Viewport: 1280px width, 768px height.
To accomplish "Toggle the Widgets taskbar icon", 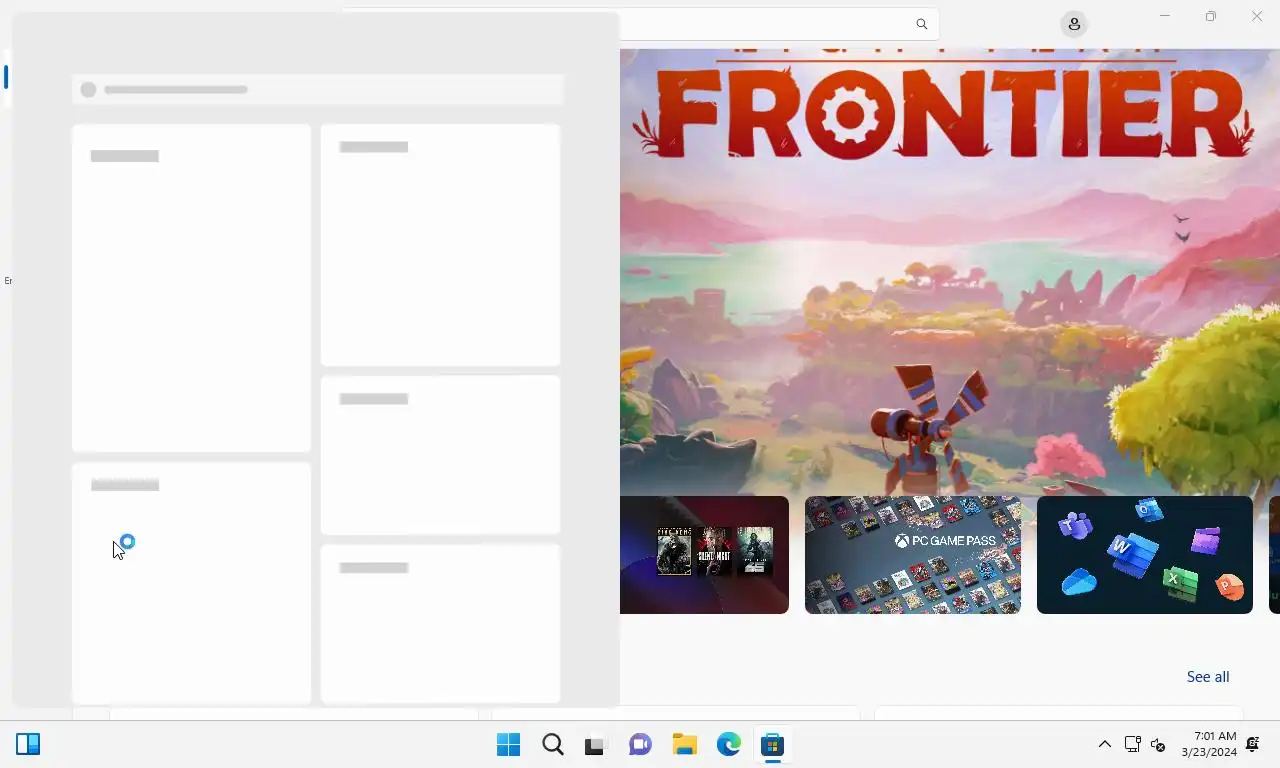I will pyautogui.click(x=28, y=744).
